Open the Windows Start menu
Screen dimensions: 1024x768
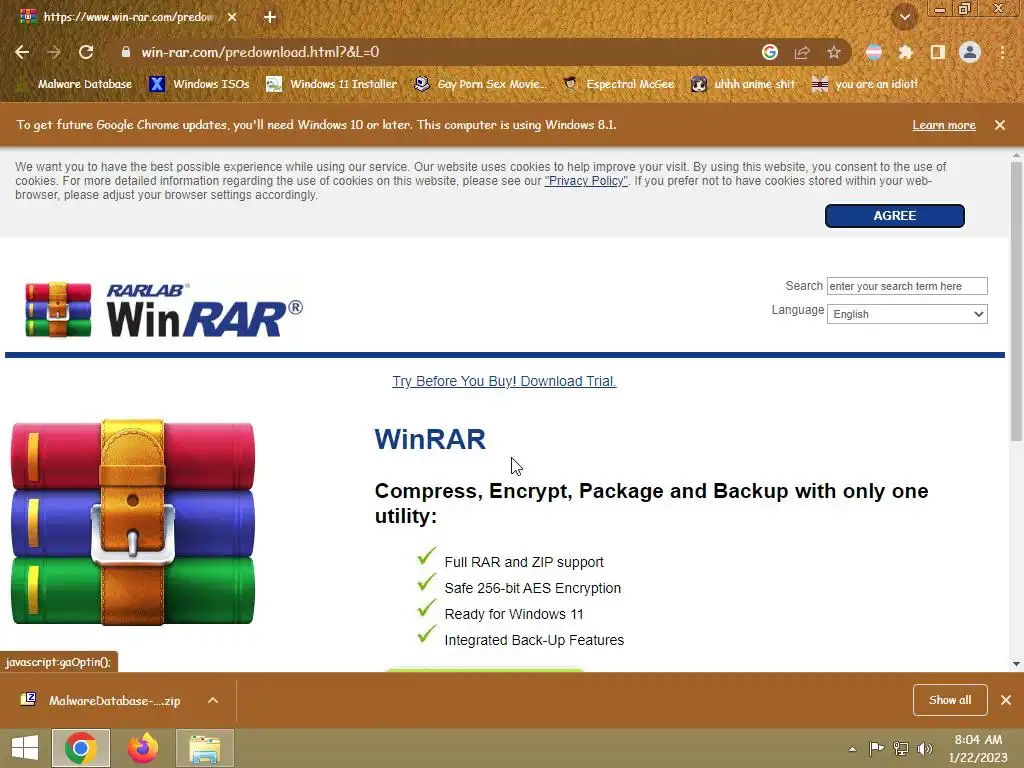pos(25,748)
